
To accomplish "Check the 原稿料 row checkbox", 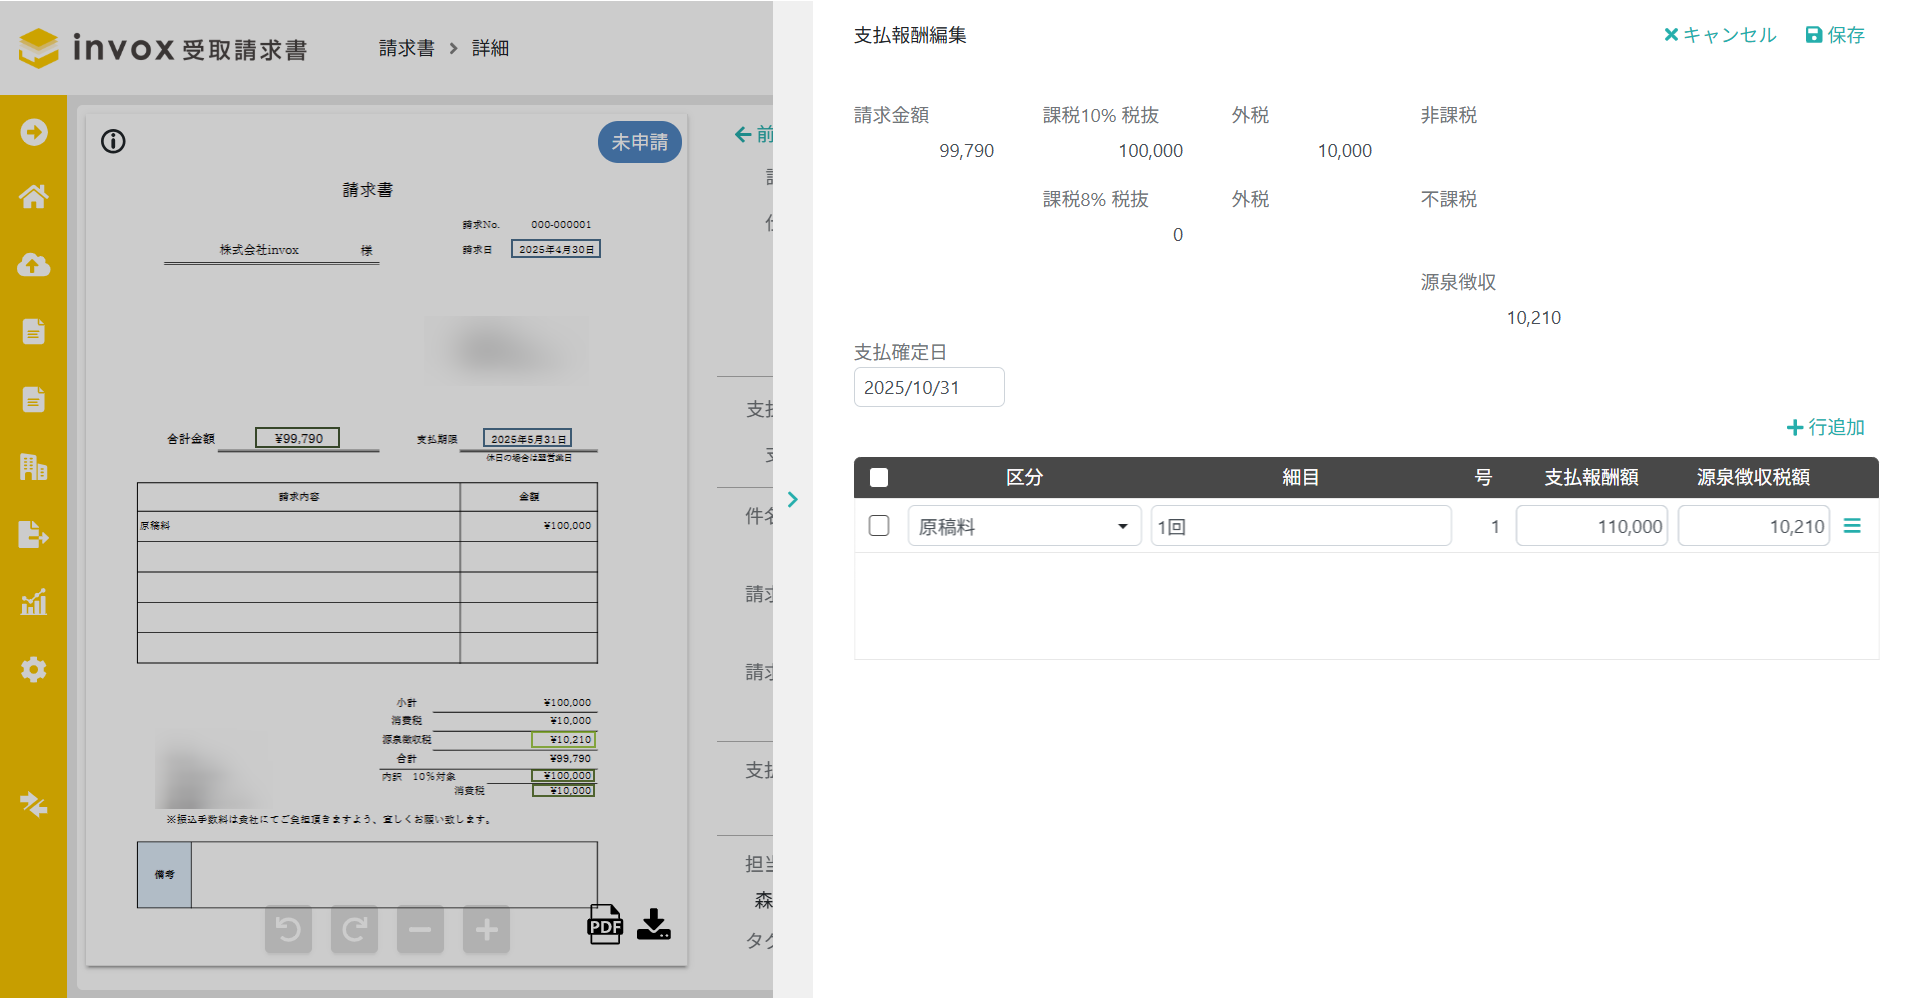I will coord(879,526).
